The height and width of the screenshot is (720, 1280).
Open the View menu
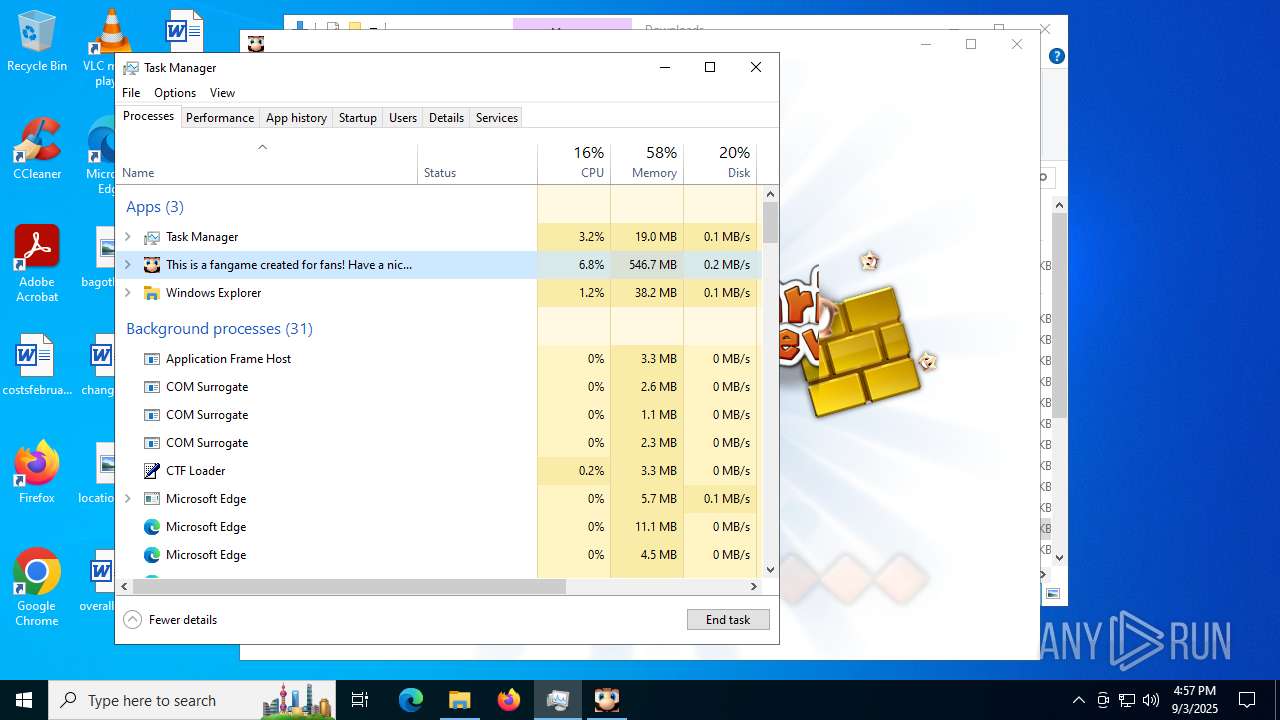coord(222,93)
